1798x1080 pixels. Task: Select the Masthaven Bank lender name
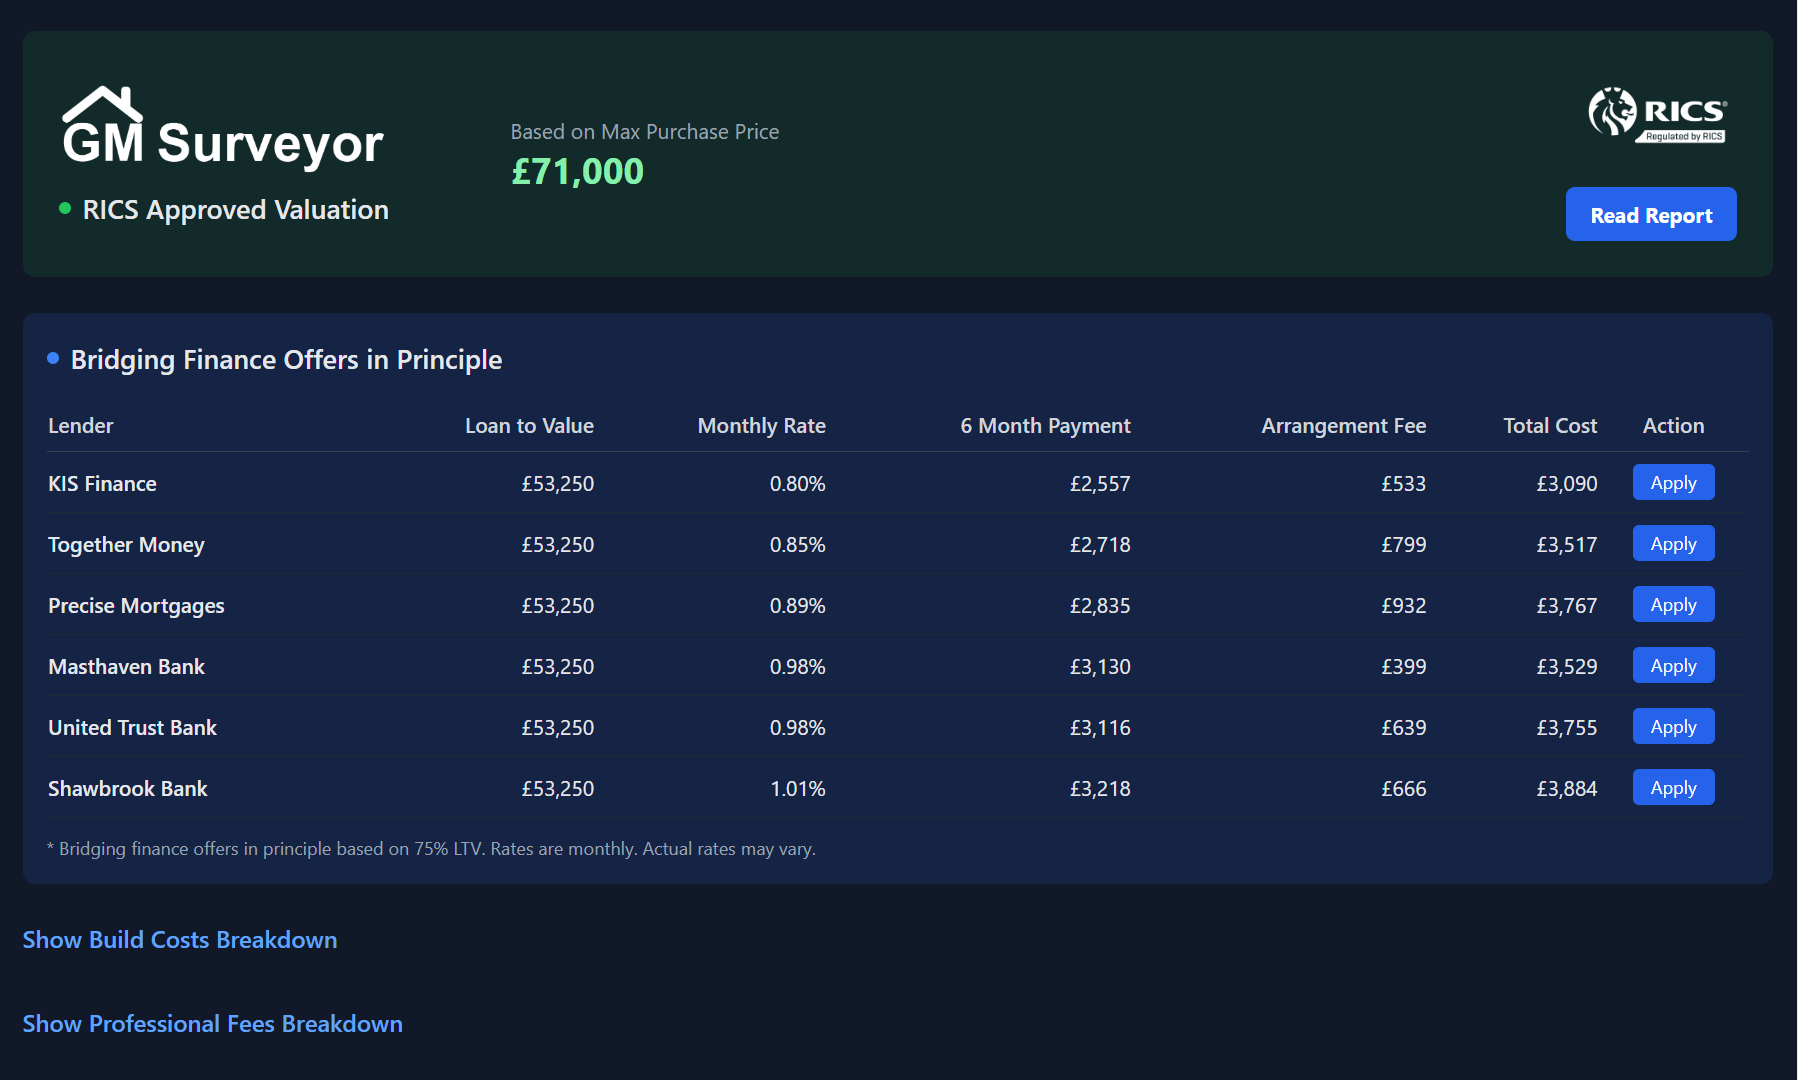click(x=126, y=667)
